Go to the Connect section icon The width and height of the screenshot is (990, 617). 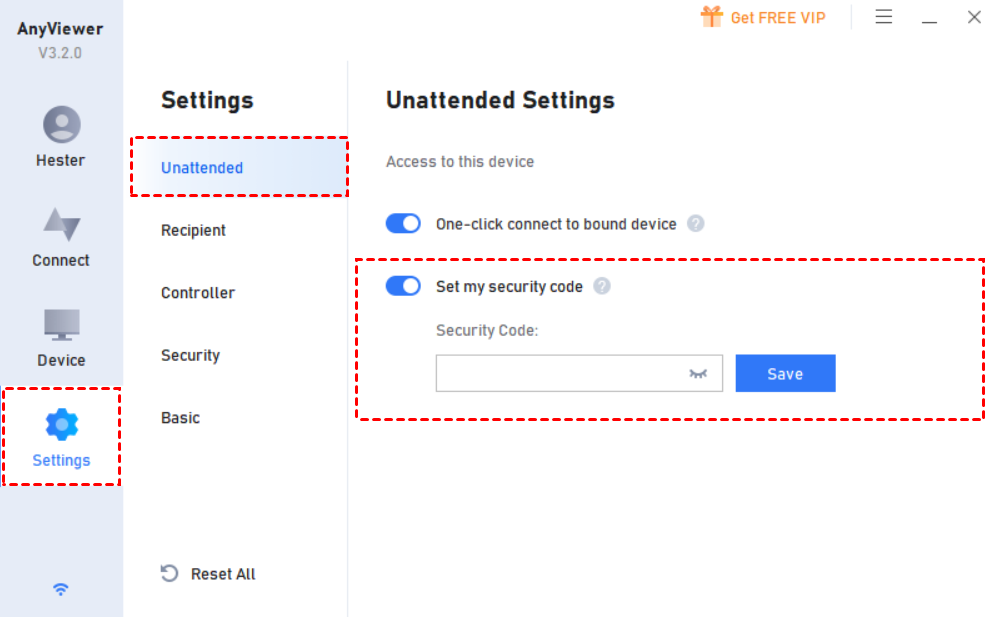[x=61, y=224]
